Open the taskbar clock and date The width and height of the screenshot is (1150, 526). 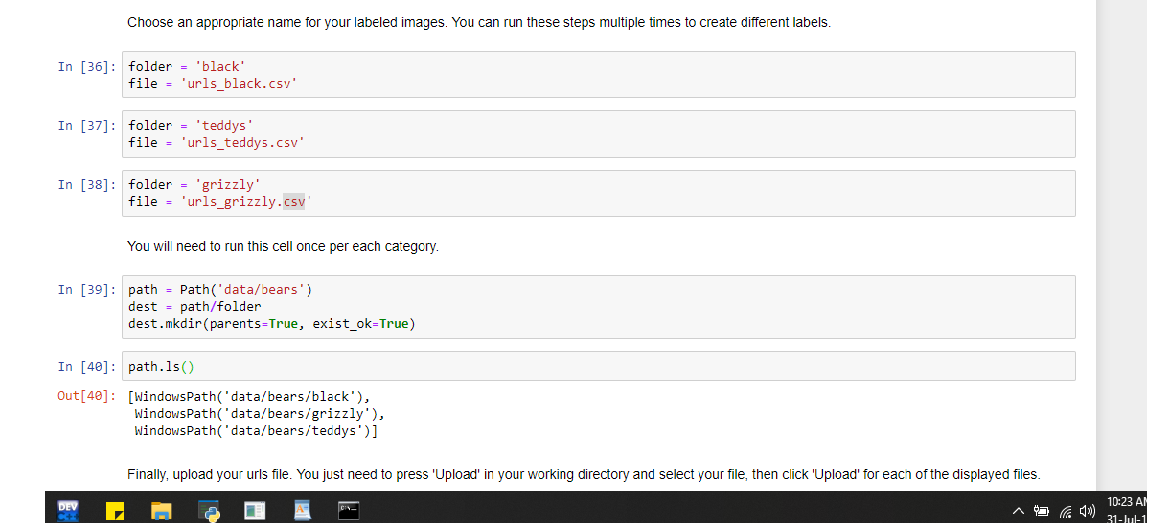pyautogui.click(x=1127, y=508)
